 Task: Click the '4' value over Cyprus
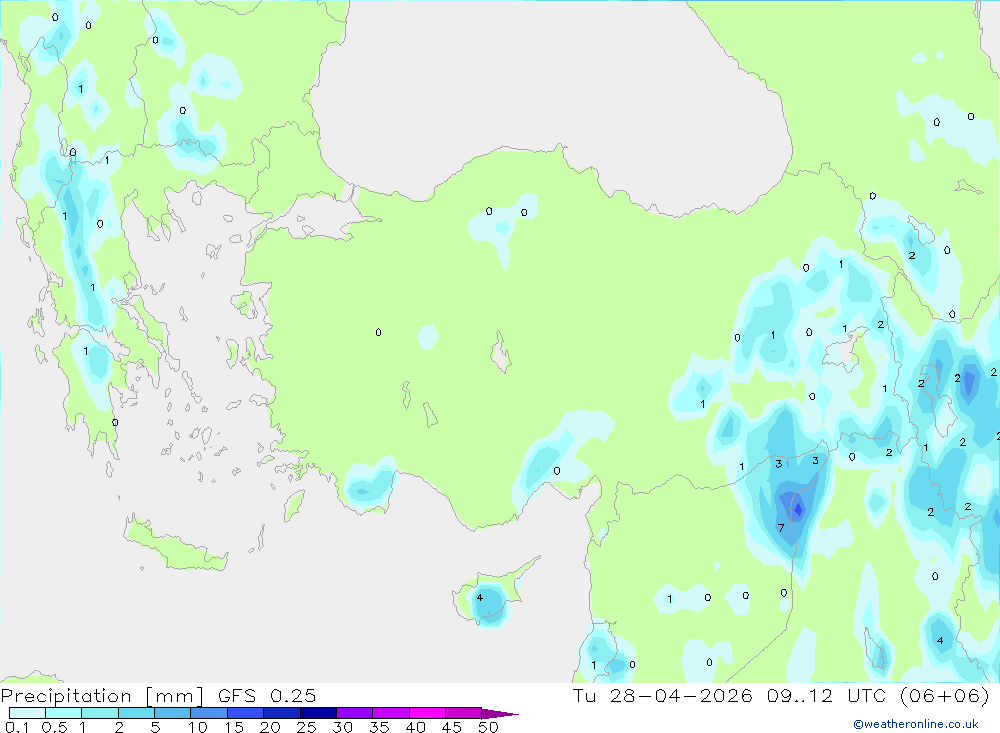point(480,598)
